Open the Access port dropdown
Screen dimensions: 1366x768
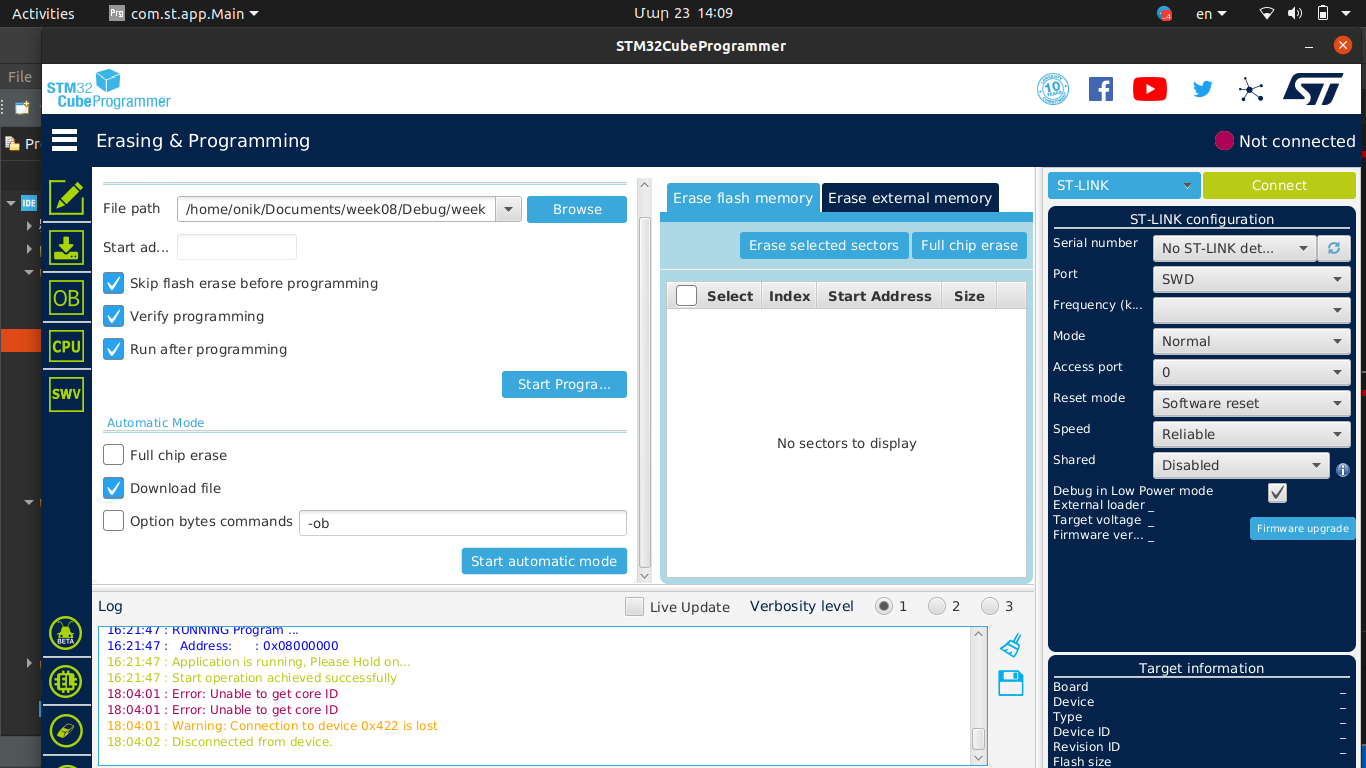(x=1252, y=372)
